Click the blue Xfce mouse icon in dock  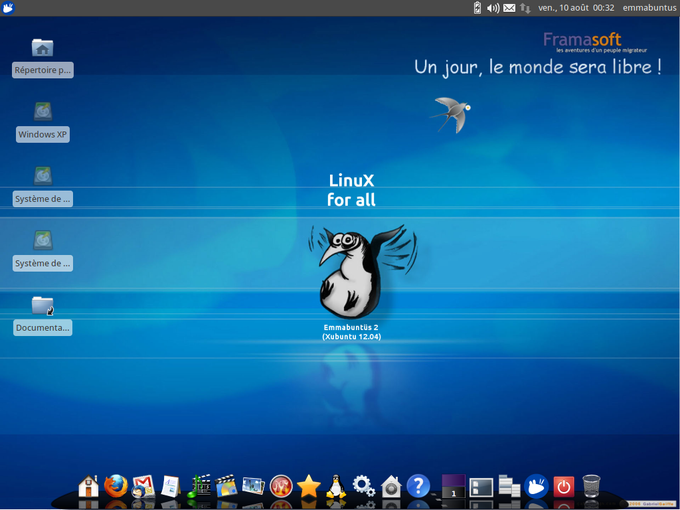536,486
